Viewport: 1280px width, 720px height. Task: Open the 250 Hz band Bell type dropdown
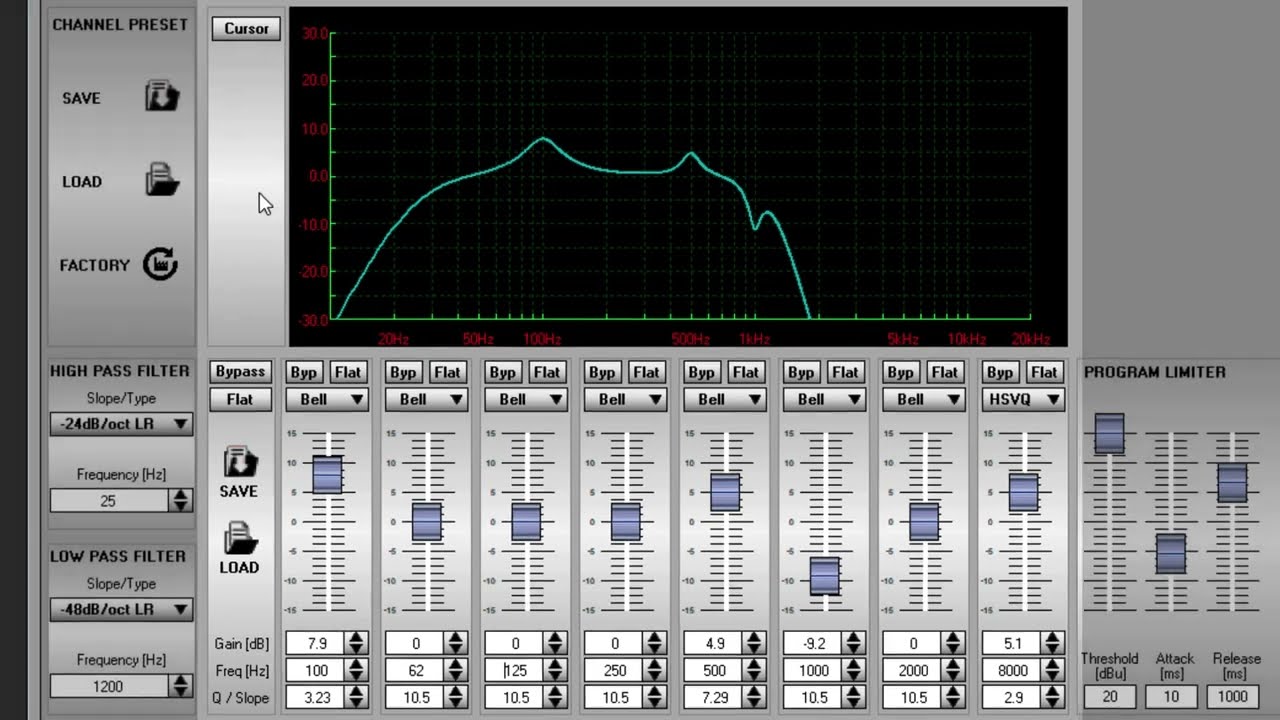624,399
